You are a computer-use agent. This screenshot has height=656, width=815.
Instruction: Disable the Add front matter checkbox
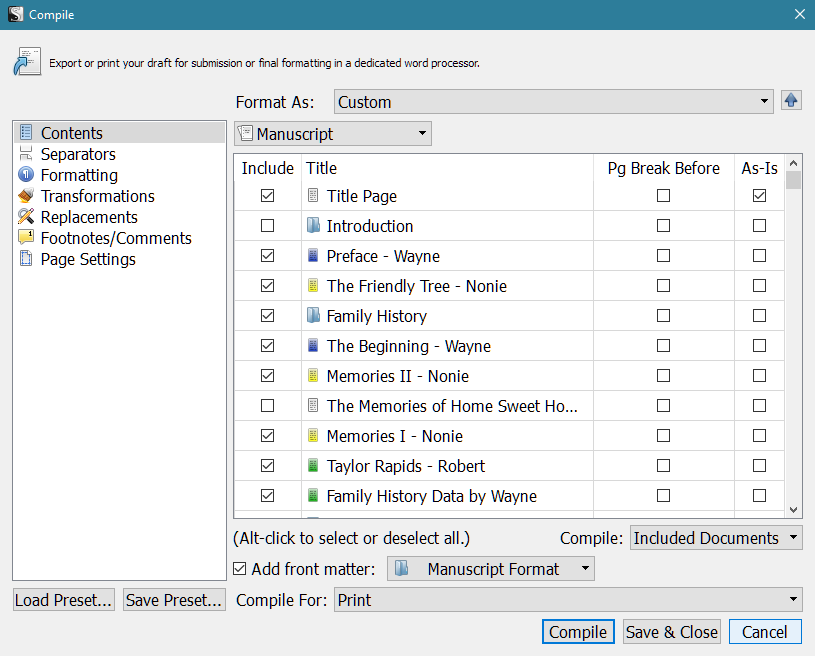(x=240, y=569)
